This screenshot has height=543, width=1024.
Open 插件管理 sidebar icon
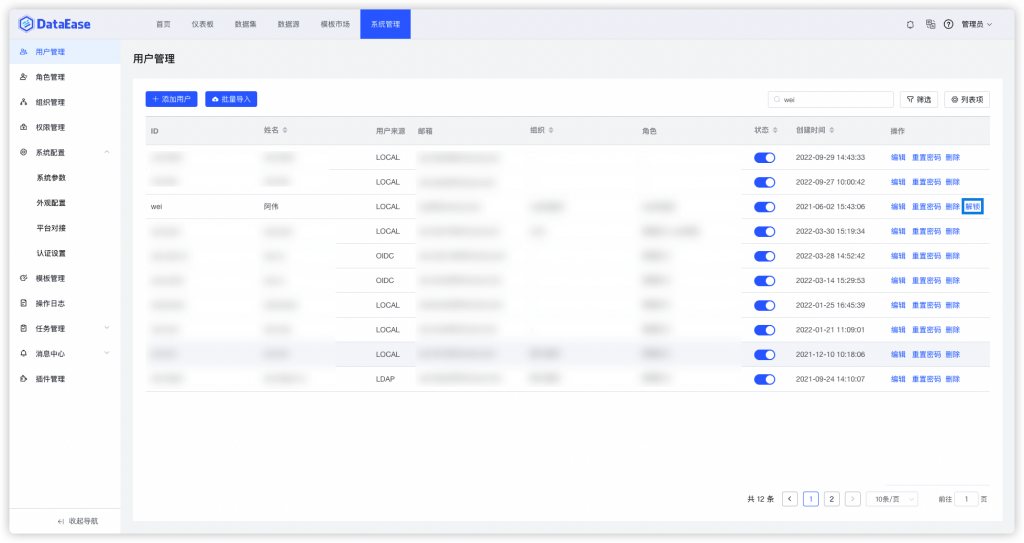pyautogui.click(x=24, y=379)
